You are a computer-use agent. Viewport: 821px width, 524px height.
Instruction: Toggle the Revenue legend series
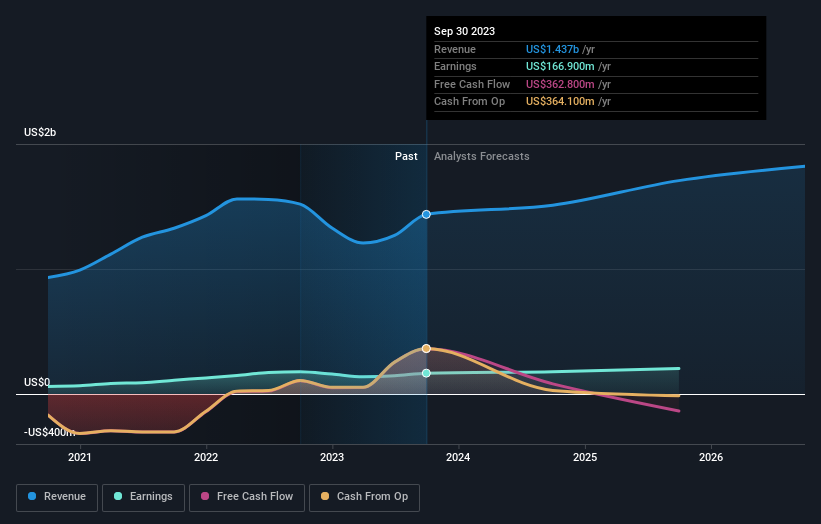click(x=57, y=497)
